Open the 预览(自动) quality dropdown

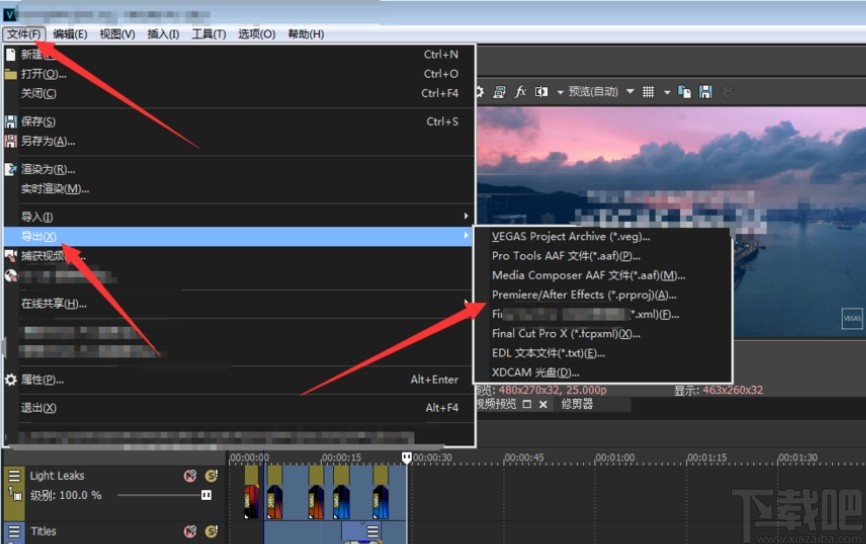[x=600, y=92]
